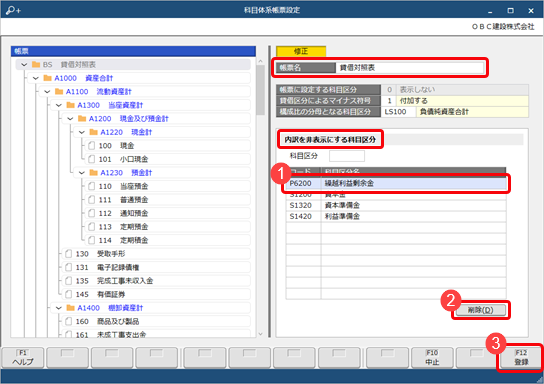Click document icon of 145 有価証券
Image resolution: width=544 pixels, height=384 pixels.
69,295
